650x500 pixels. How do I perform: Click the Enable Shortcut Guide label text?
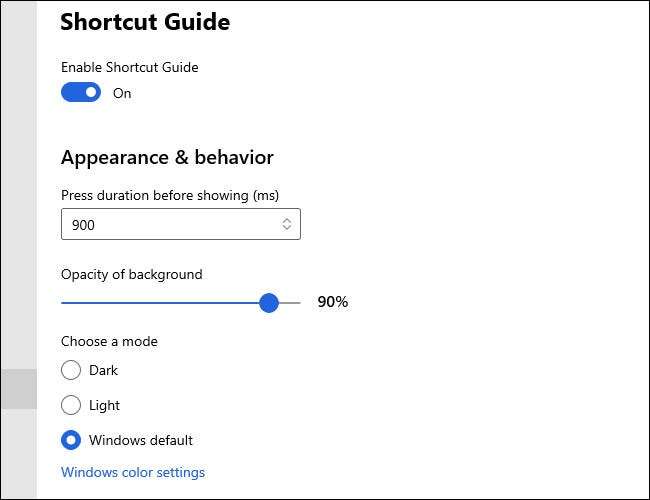[129, 67]
